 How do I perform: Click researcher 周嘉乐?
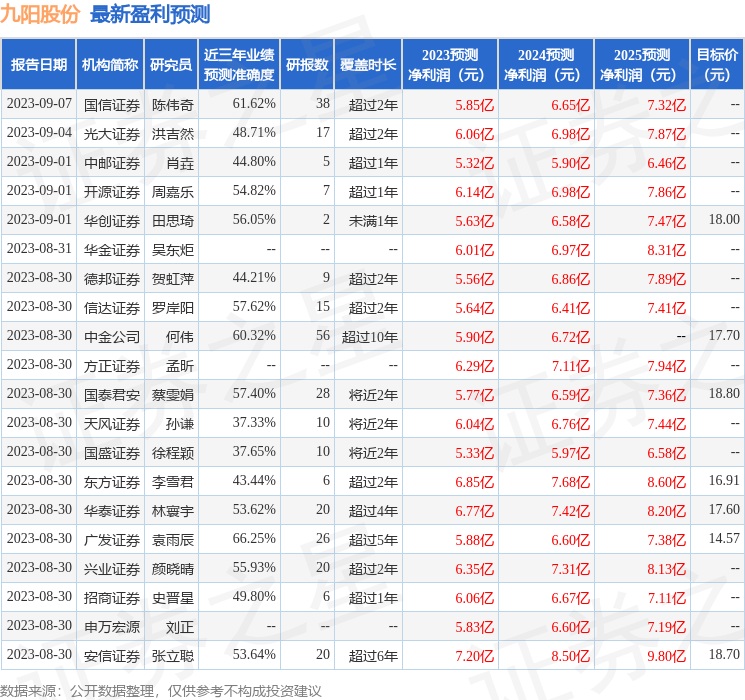coord(172,192)
